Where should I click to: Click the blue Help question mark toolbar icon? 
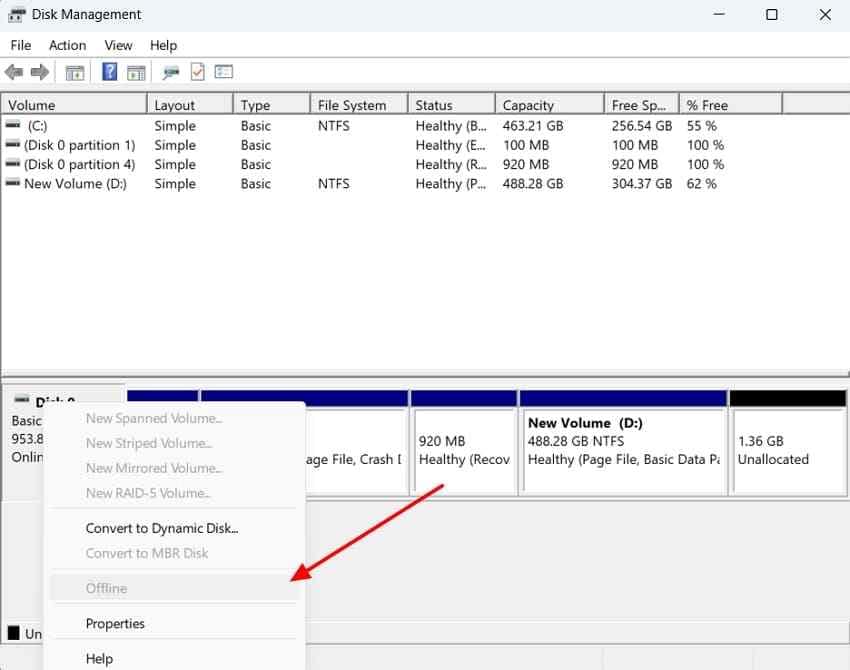(110, 72)
